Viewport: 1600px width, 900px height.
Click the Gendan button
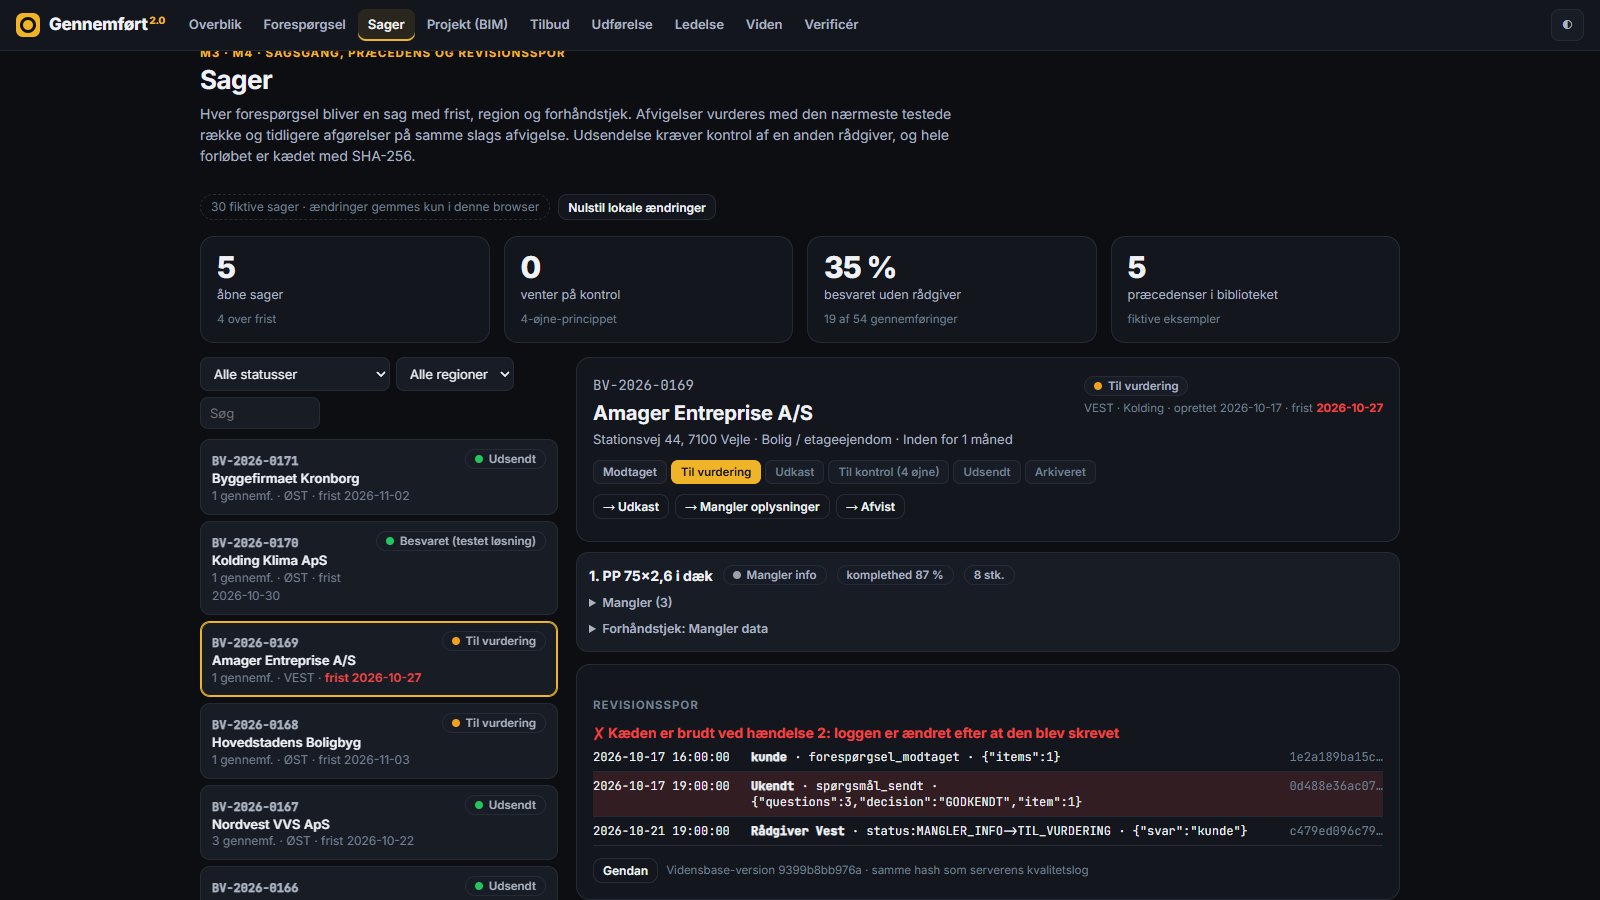click(x=626, y=871)
